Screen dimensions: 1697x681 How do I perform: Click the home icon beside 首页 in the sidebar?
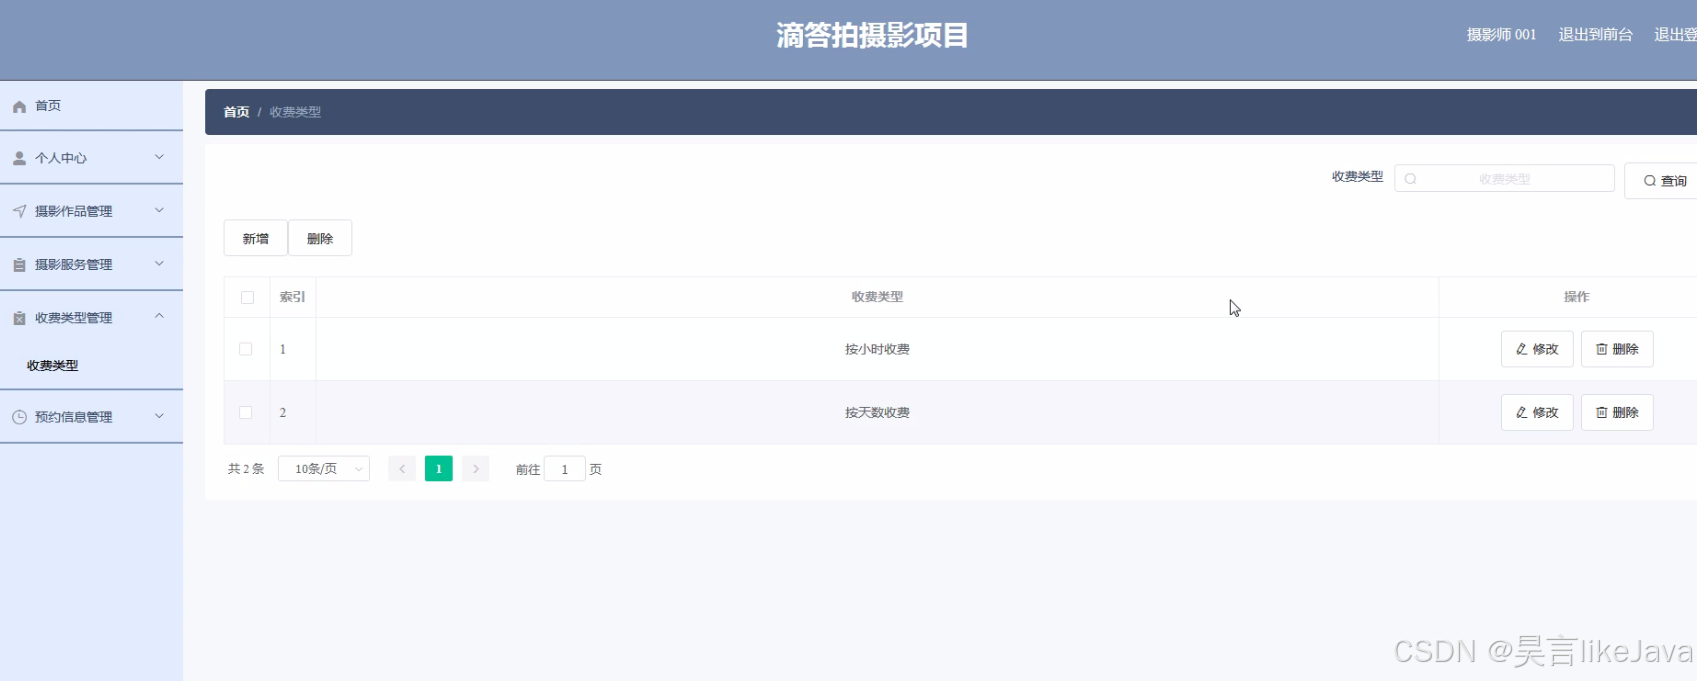[x=19, y=106]
